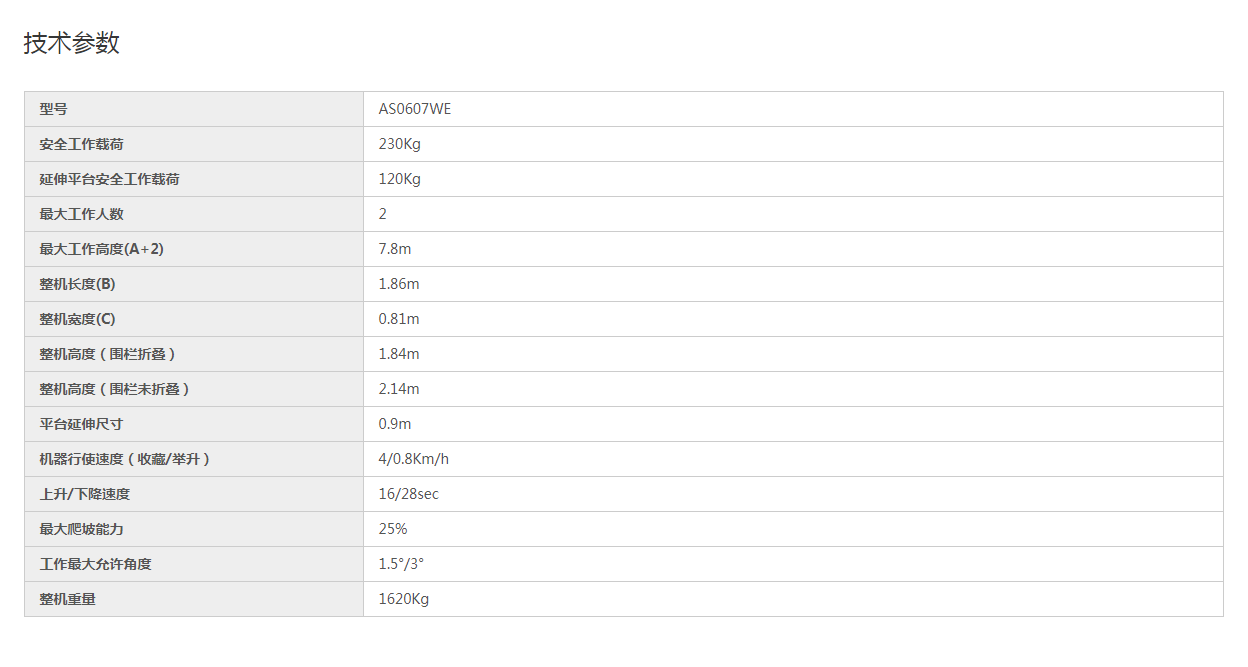The width and height of the screenshot is (1248, 667).
Task: Click the AS0607WE model value
Action: [415, 109]
